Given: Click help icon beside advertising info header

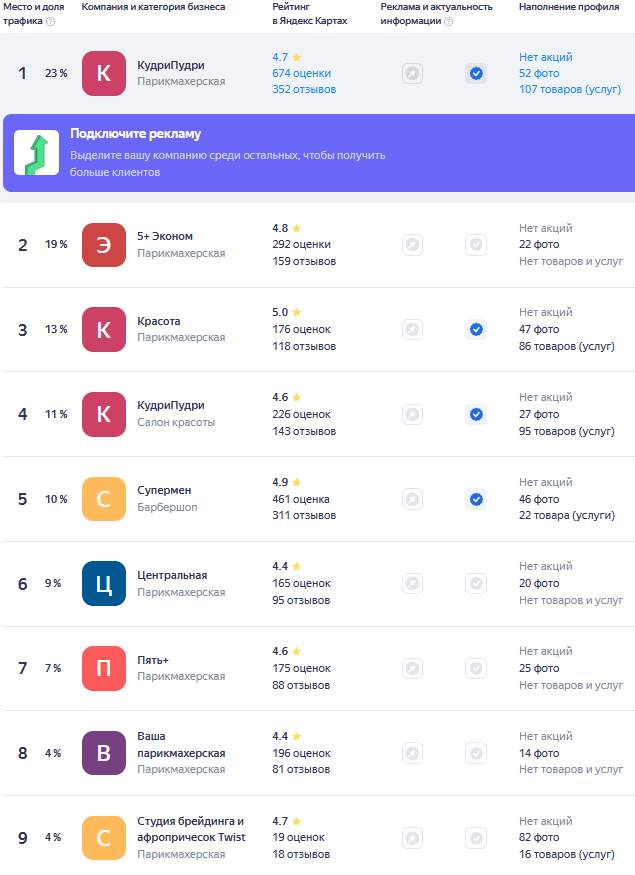Looking at the screenshot, I should tap(448, 21).
